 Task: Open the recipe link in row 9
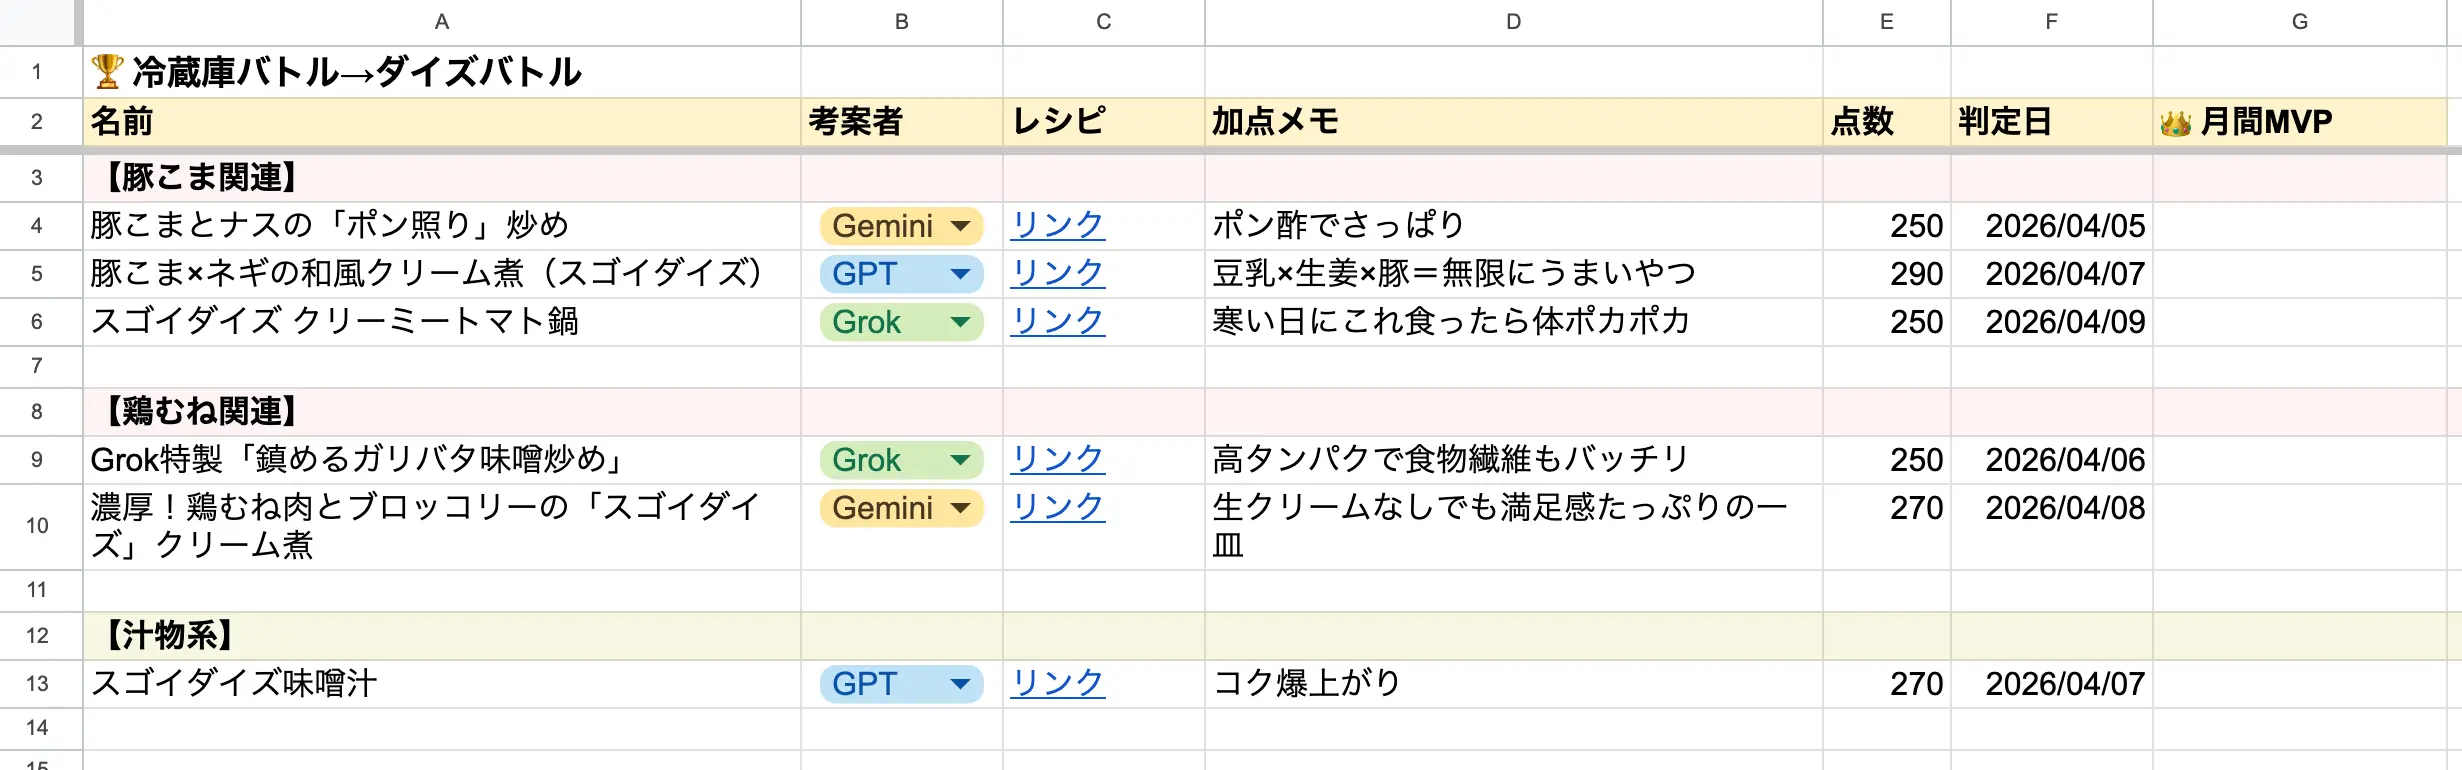[1057, 460]
